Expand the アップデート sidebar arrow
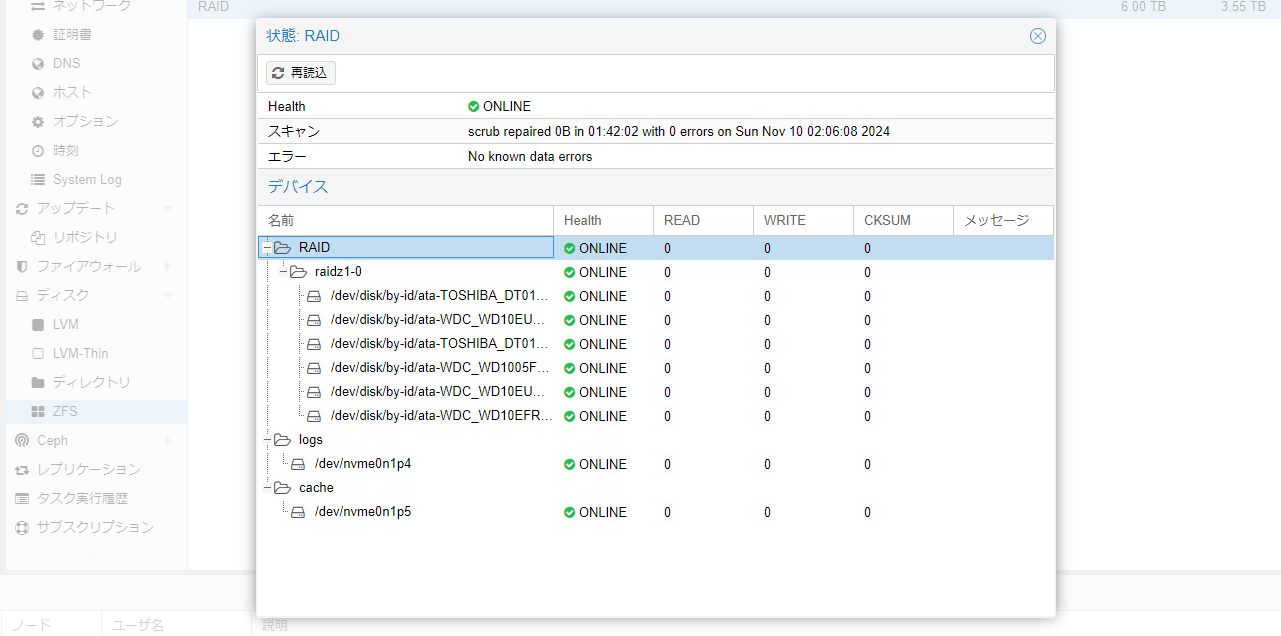Viewport: 1281px width, 636px height. click(168, 209)
